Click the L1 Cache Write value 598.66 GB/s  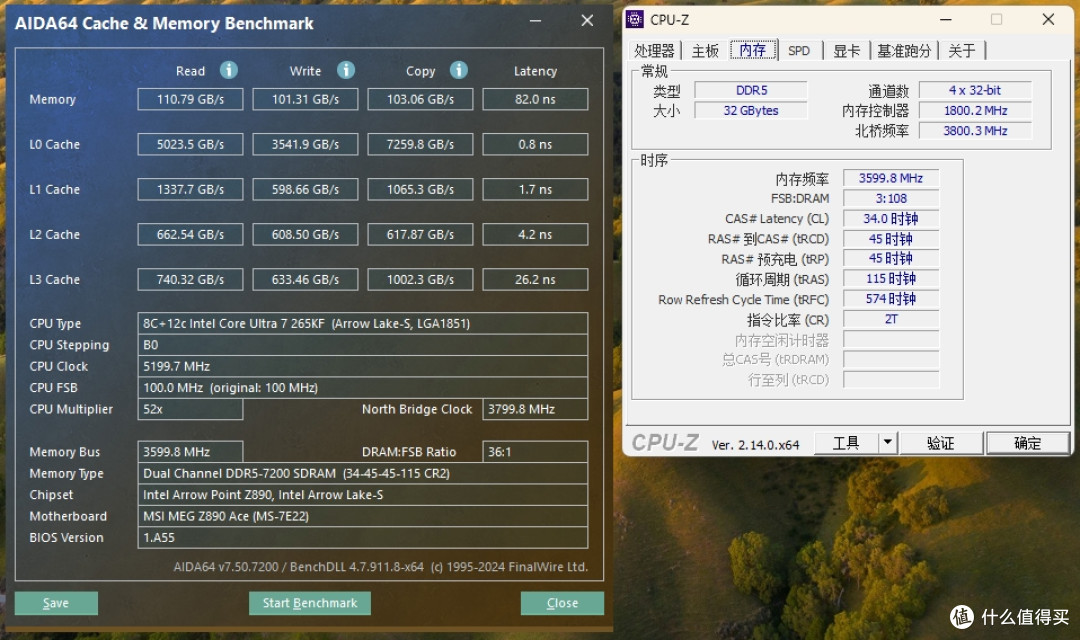pyautogui.click(x=305, y=189)
